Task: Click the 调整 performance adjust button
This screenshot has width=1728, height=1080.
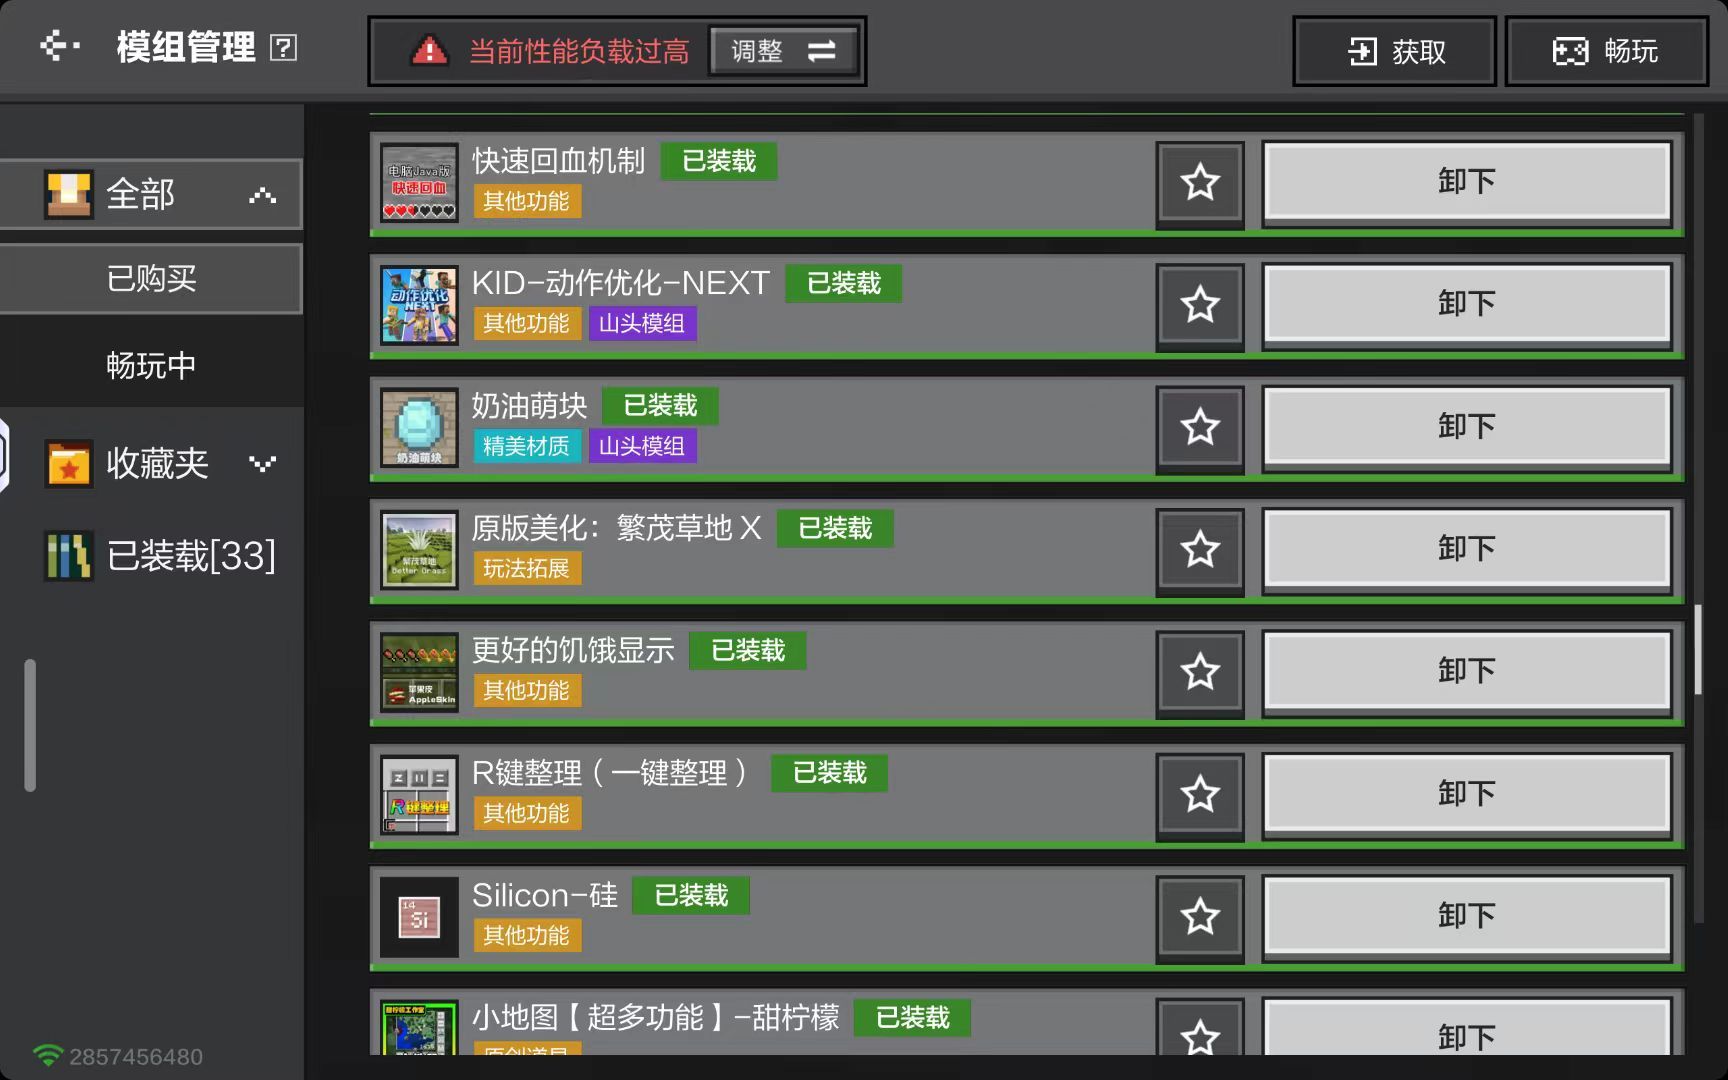Action: (784, 51)
